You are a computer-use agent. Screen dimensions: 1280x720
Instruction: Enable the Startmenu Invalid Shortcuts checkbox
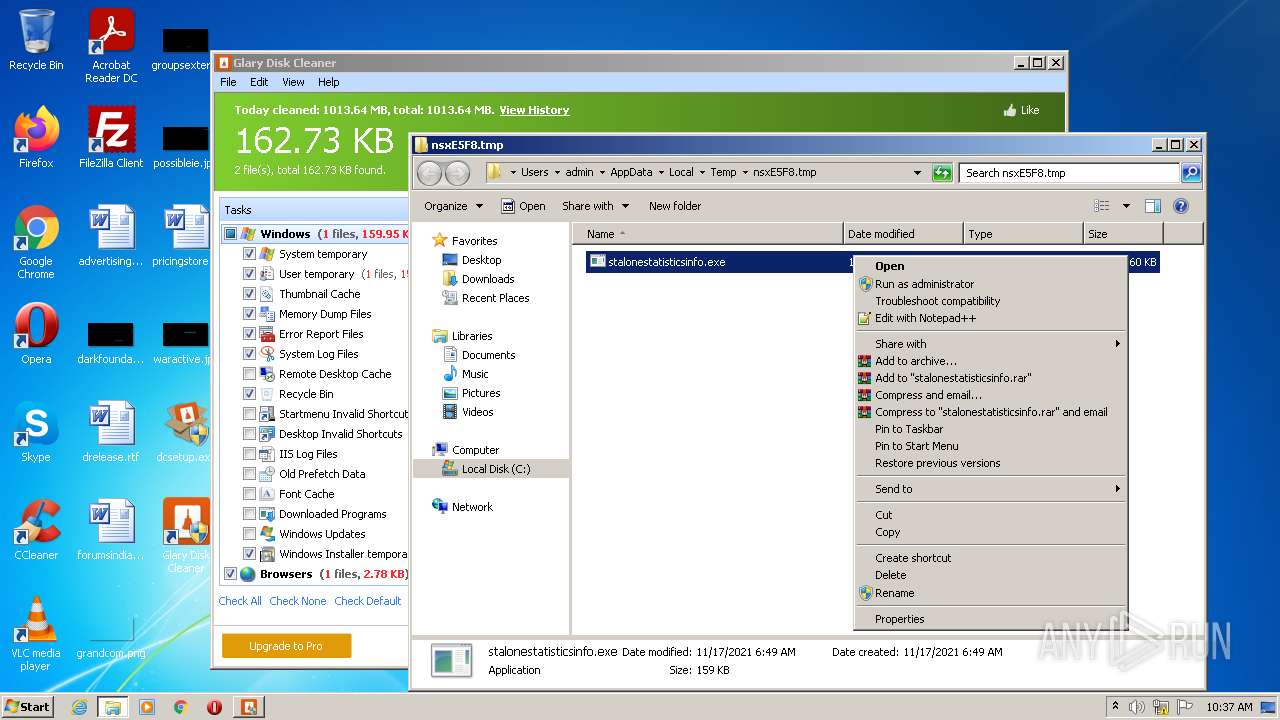(x=249, y=414)
